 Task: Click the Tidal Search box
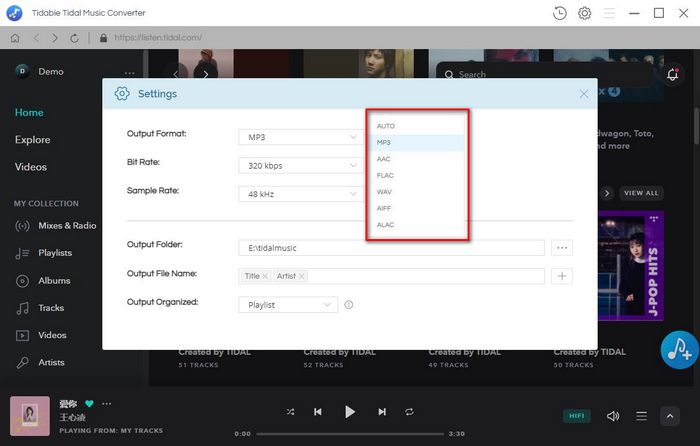[x=545, y=74]
